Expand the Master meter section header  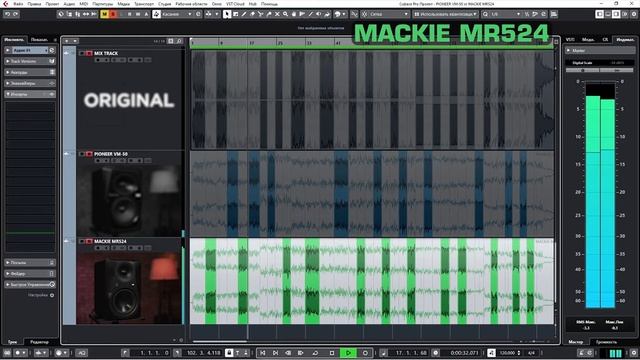[600, 51]
